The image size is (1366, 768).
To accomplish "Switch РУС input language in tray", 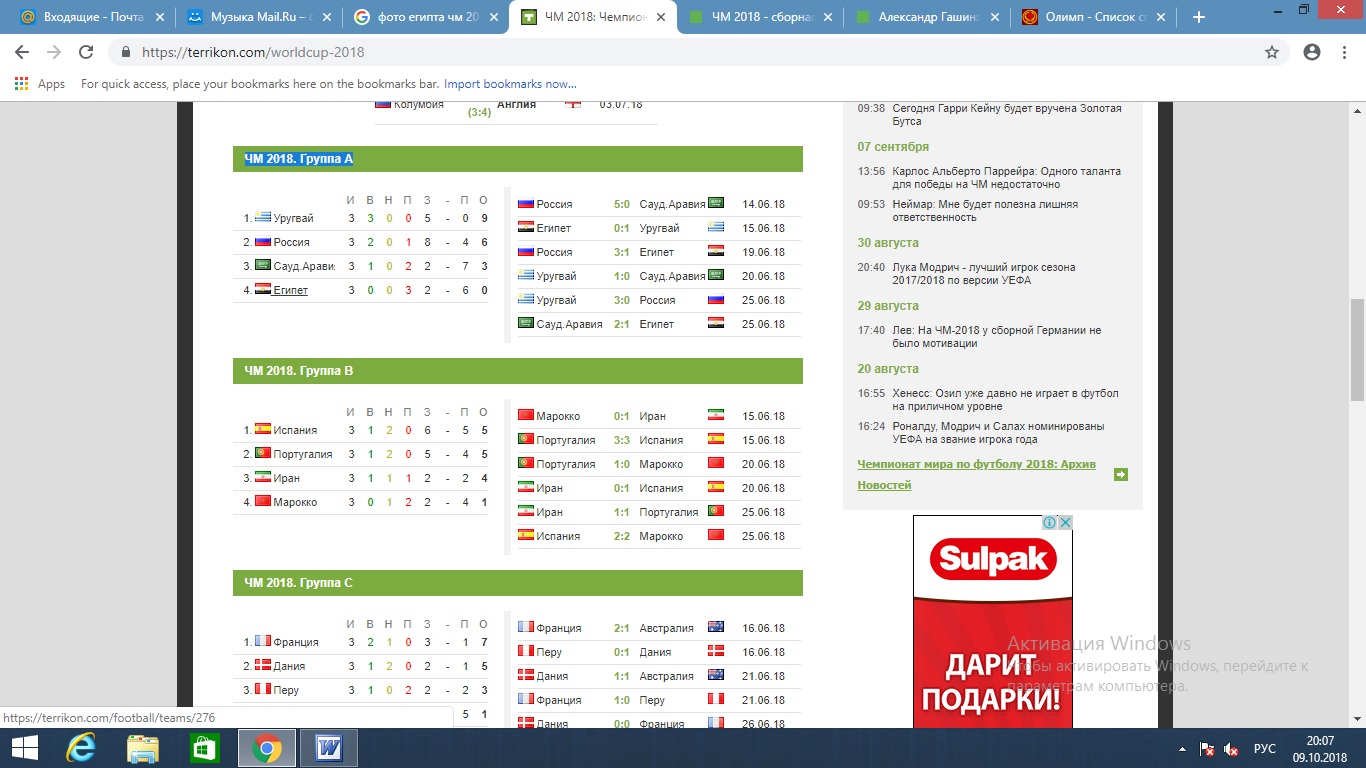I will (1265, 749).
